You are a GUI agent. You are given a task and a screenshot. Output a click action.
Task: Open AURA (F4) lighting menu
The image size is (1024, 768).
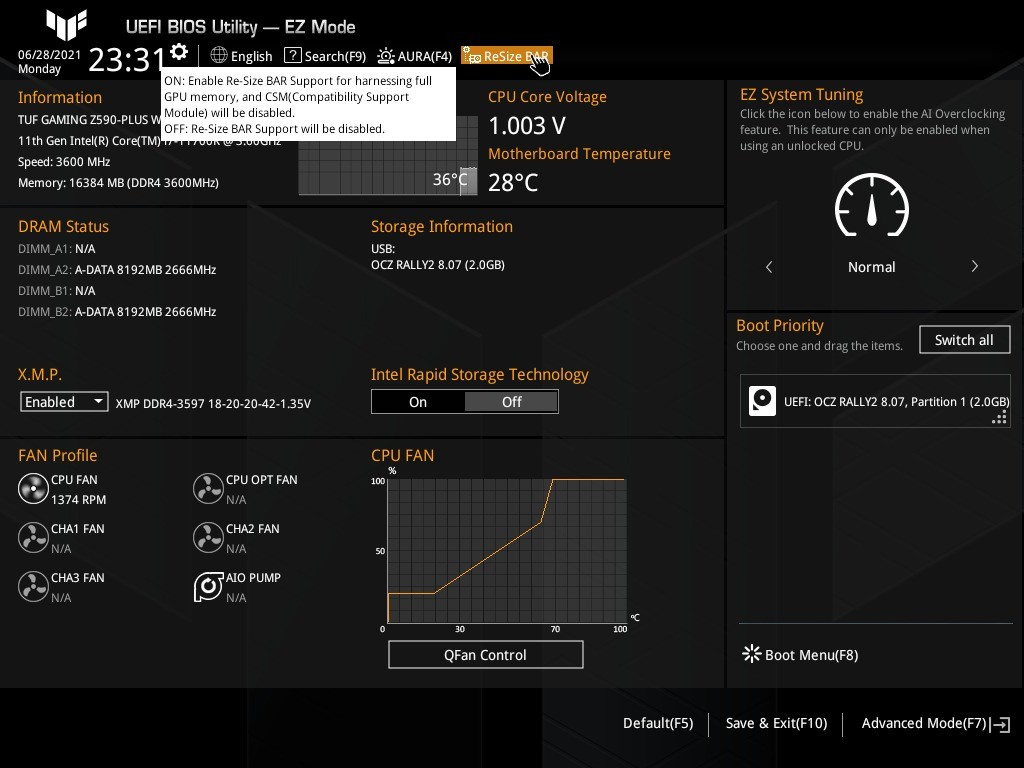pos(415,56)
